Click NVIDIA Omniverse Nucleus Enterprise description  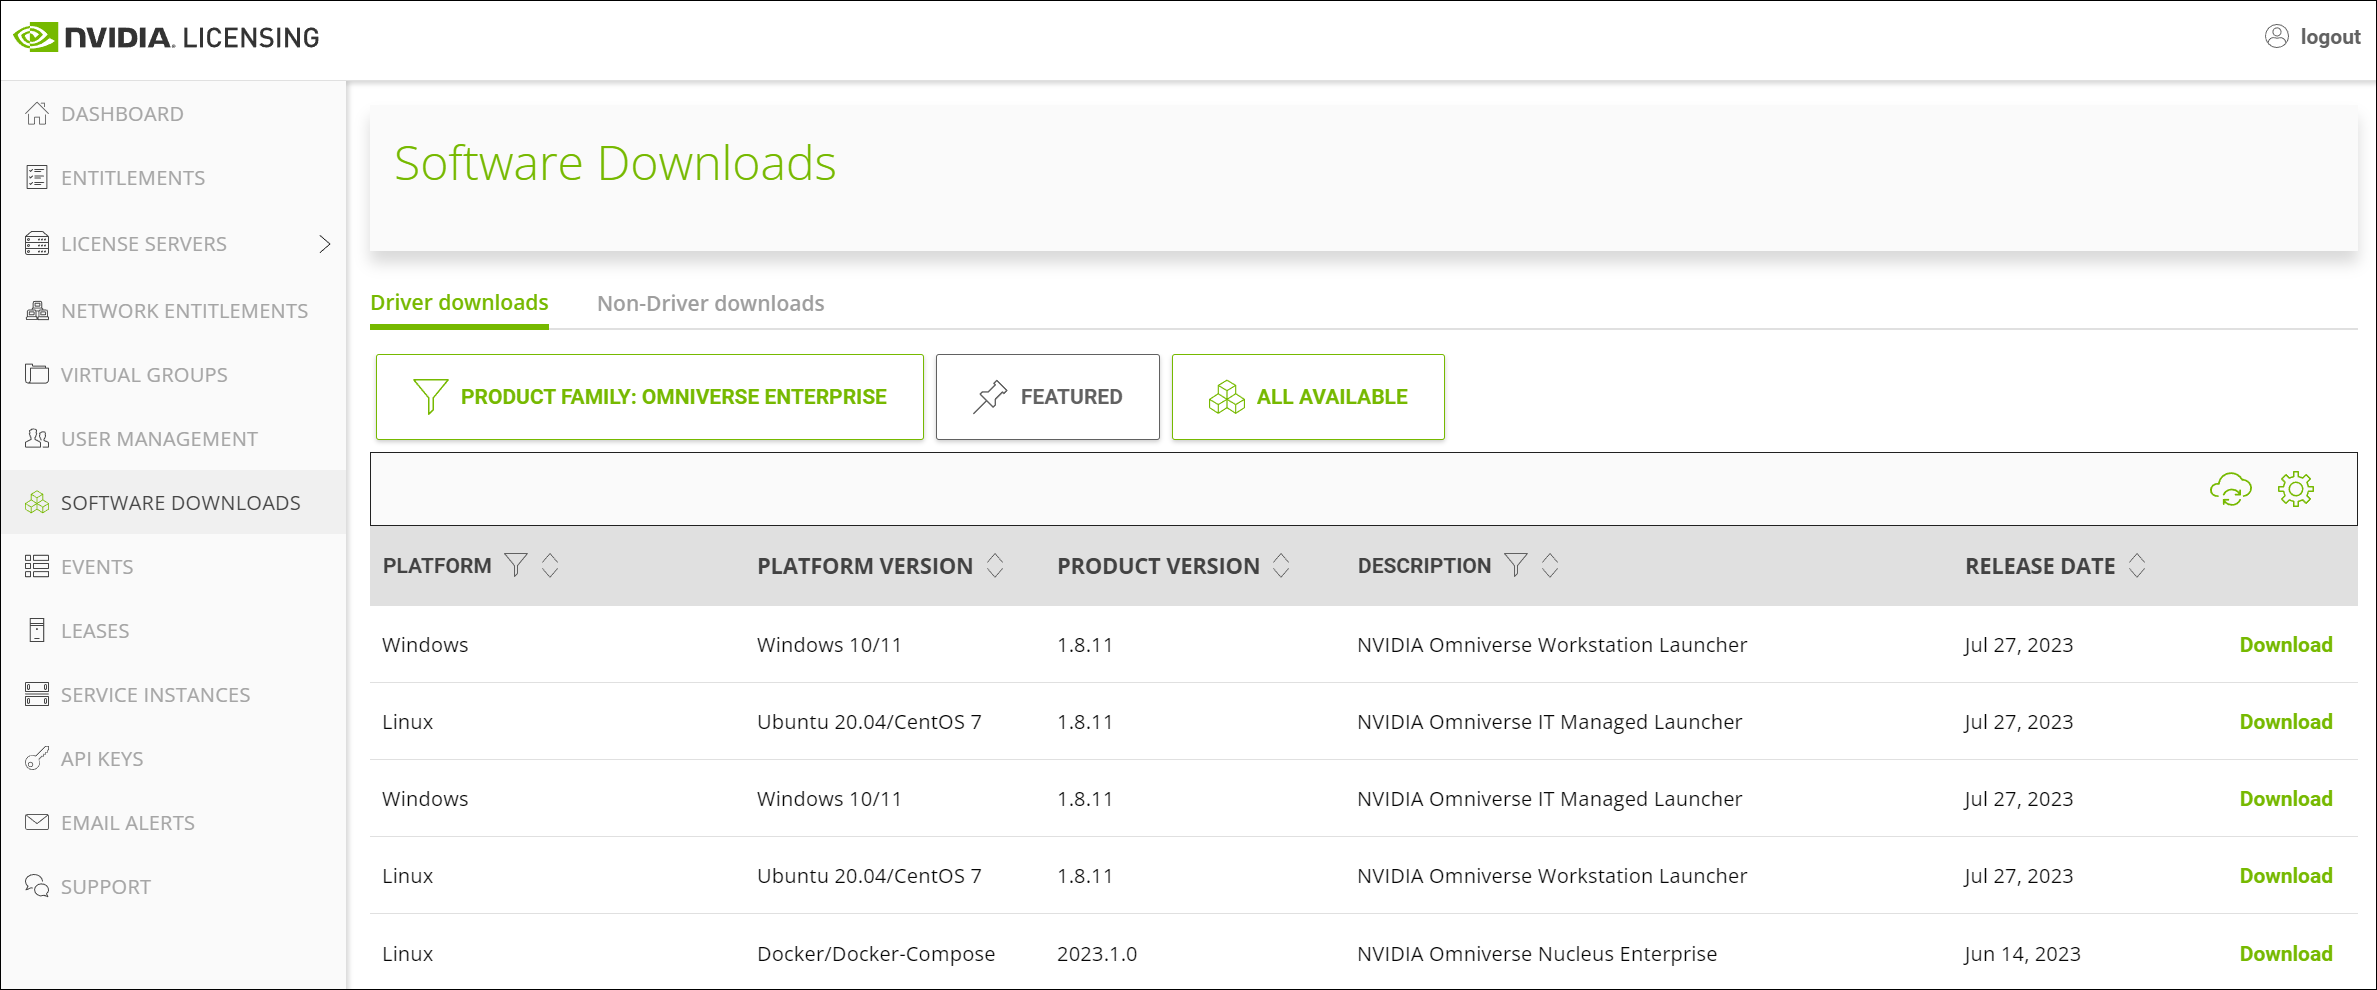[1537, 953]
